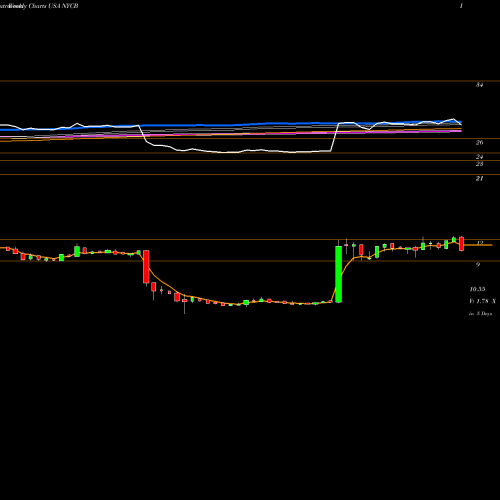The height and width of the screenshot is (500, 500).
Task: Click the price label 23
Action: coord(479,164)
